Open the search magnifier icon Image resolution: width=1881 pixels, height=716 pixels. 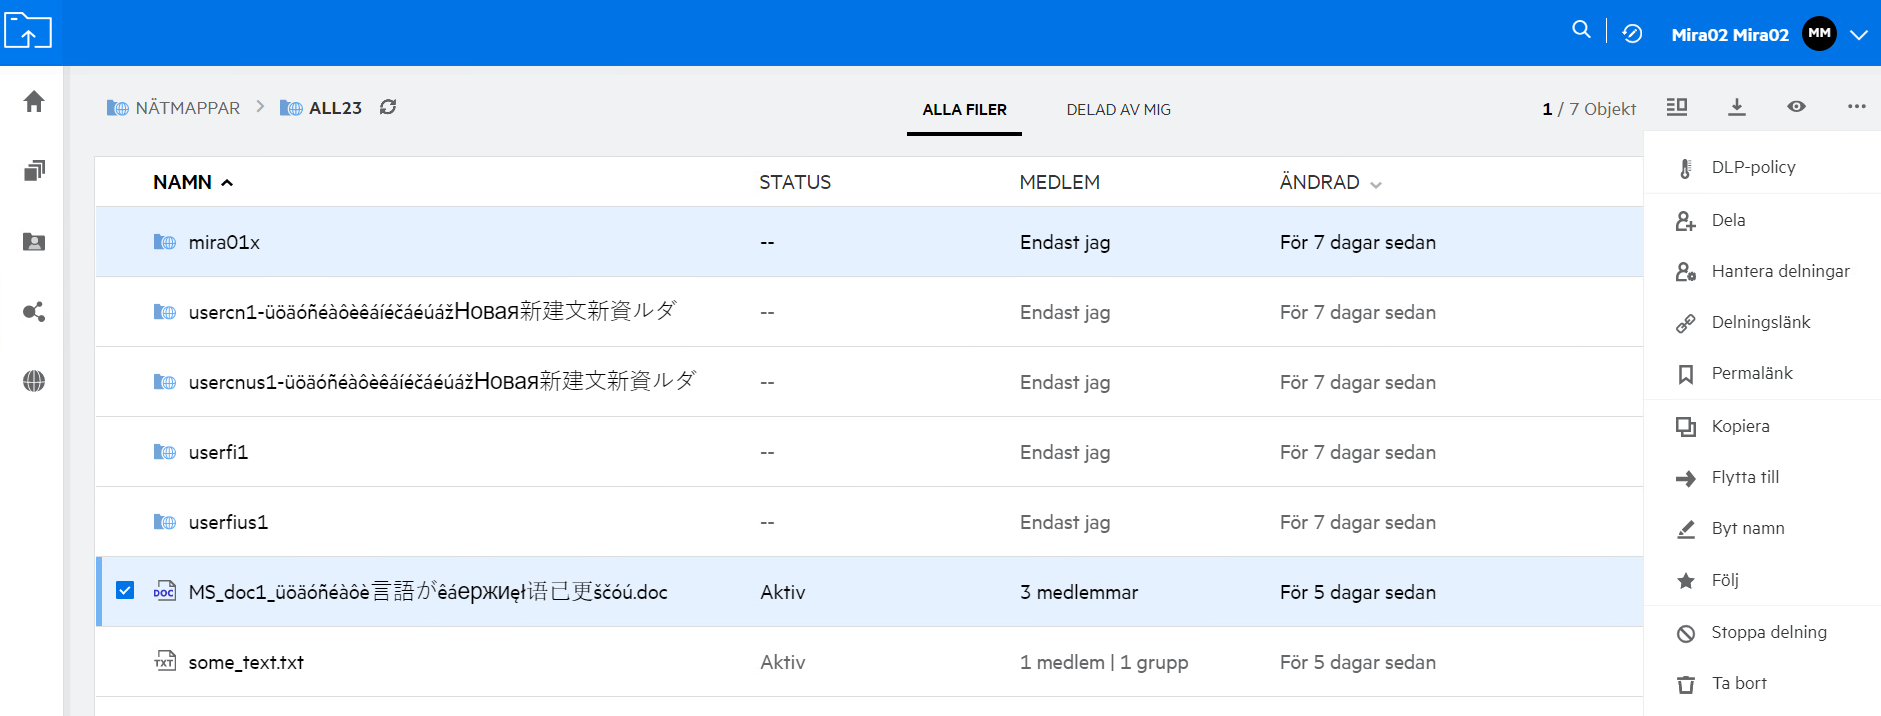pyautogui.click(x=1581, y=30)
